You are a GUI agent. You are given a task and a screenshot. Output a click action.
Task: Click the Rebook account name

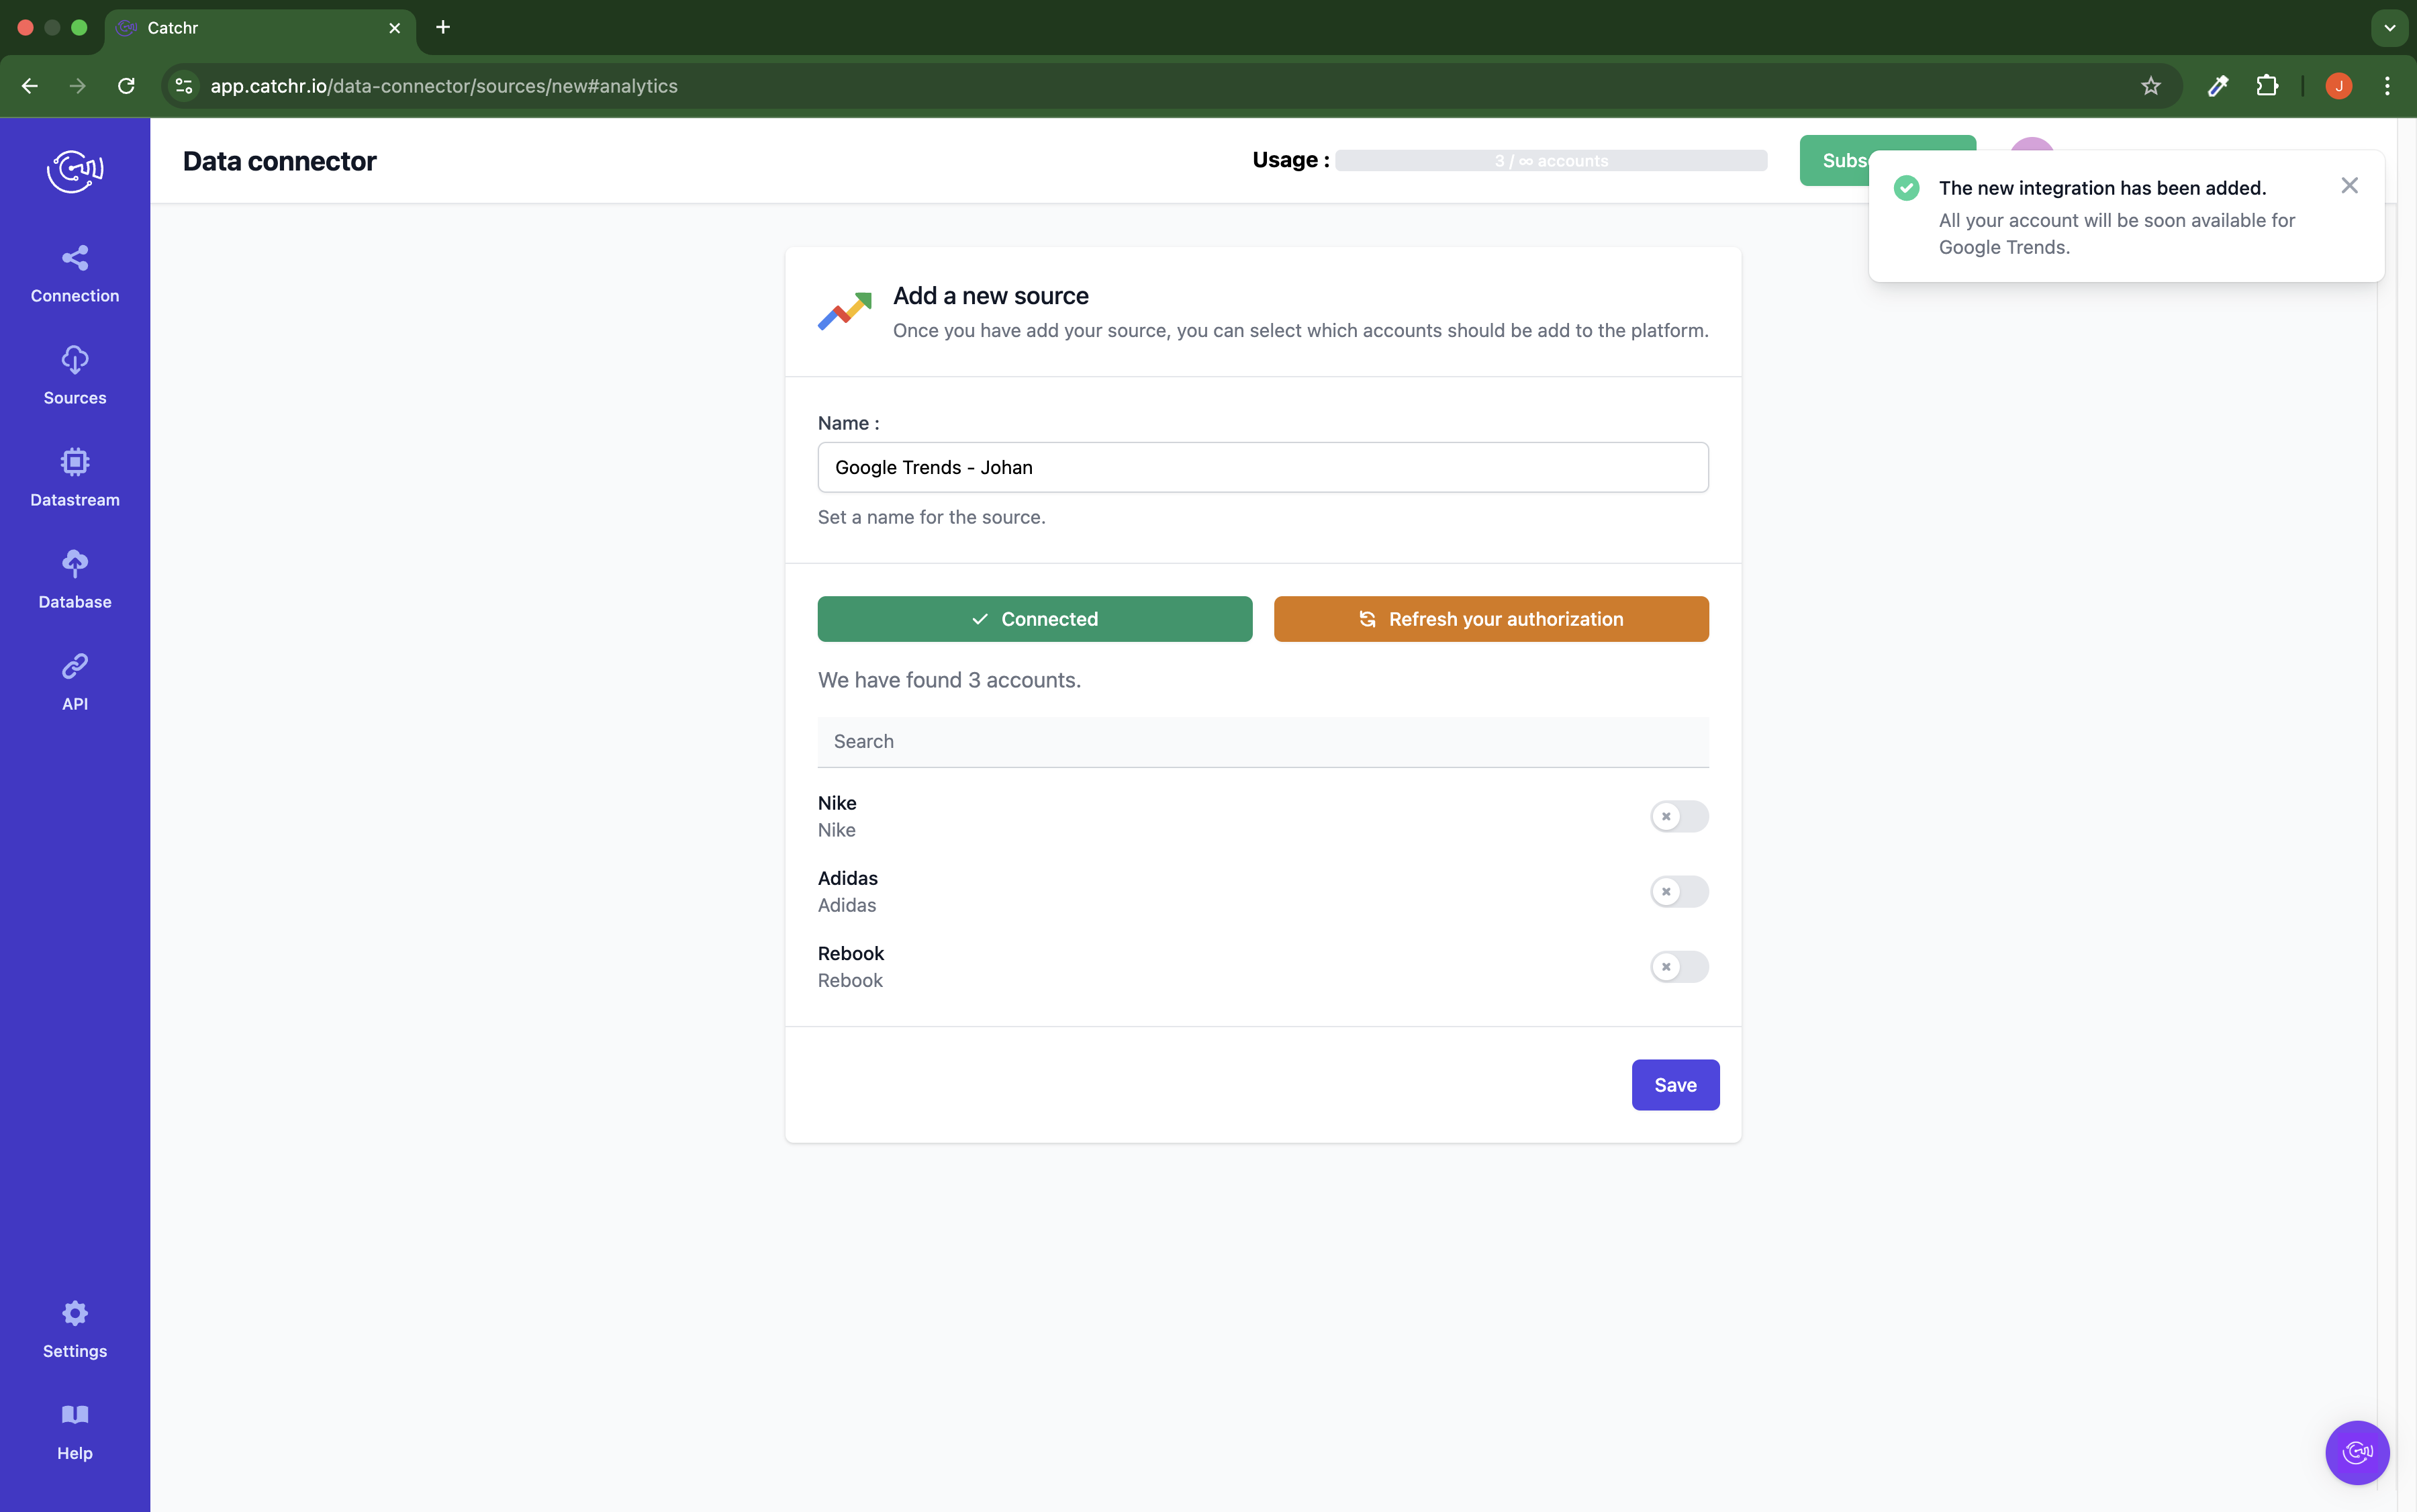[850, 953]
